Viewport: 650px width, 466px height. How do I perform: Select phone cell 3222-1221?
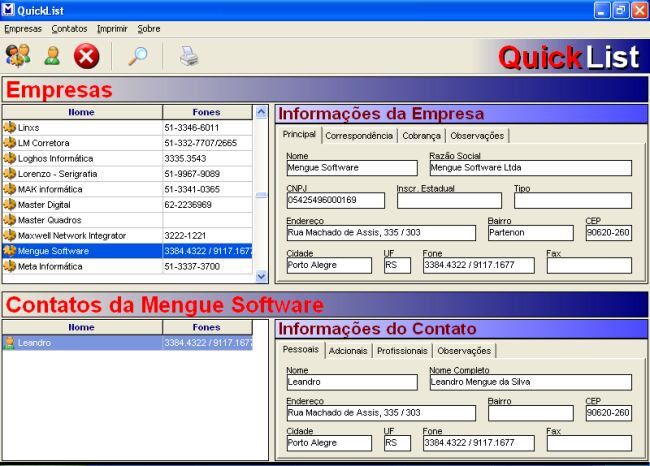click(x=207, y=235)
